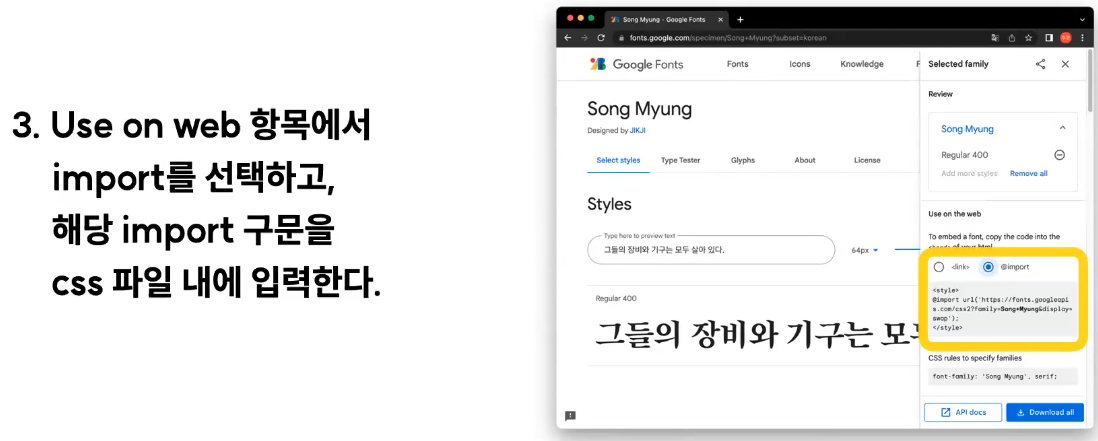Click 'CSS rules to specify families' text
This screenshot has height=441, width=1098.
pos(975,358)
